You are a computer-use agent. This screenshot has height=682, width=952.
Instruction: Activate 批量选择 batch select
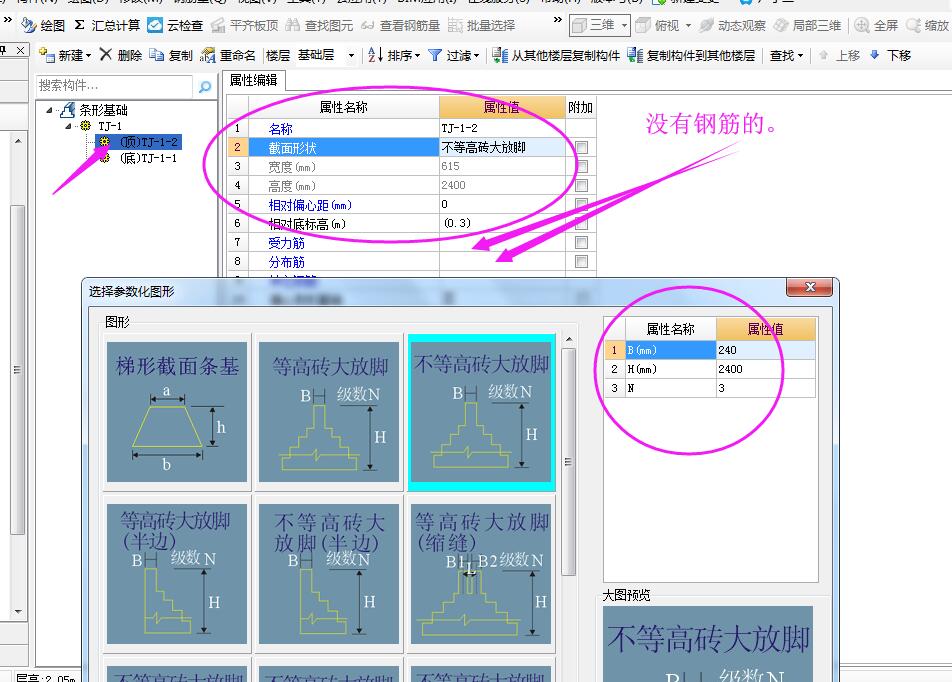(481, 26)
